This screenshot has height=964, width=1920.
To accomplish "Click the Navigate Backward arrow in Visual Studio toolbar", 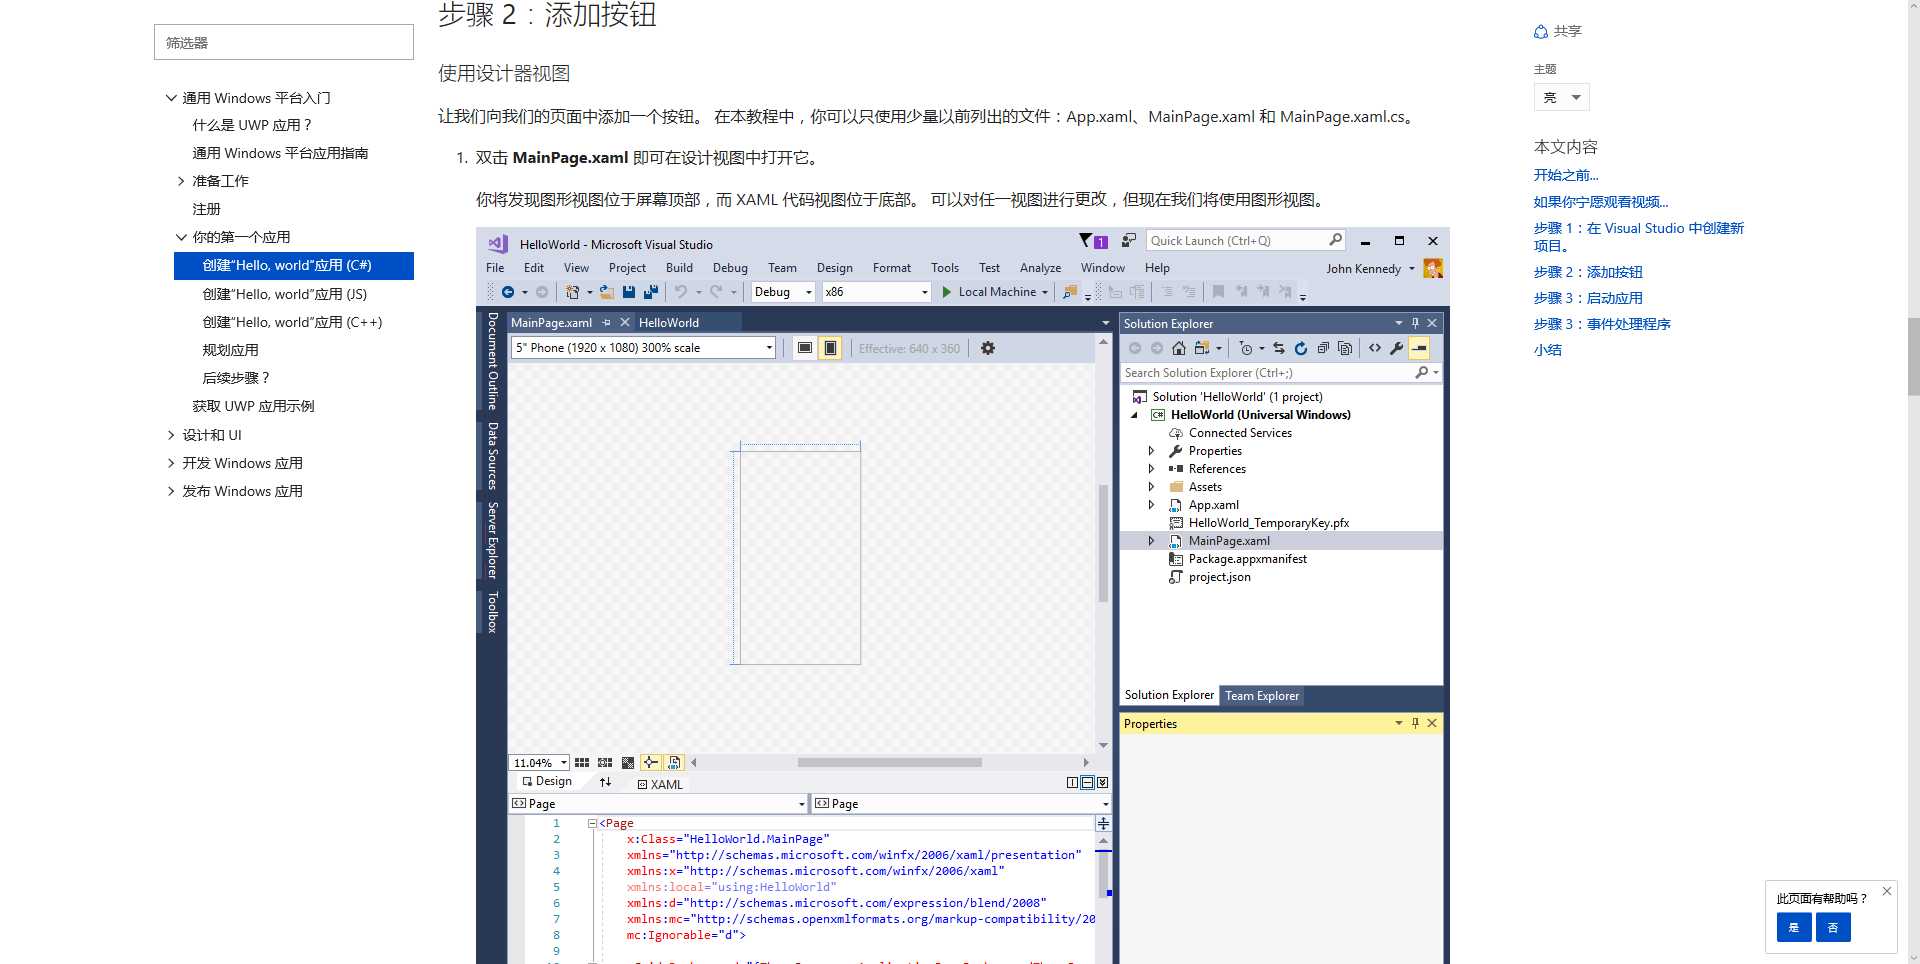I will (508, 292).
